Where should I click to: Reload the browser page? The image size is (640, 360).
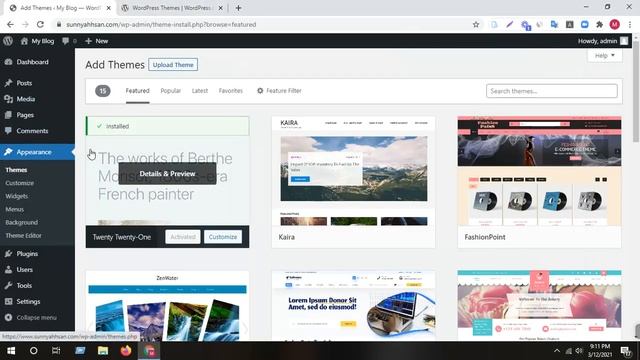point(40,24)
